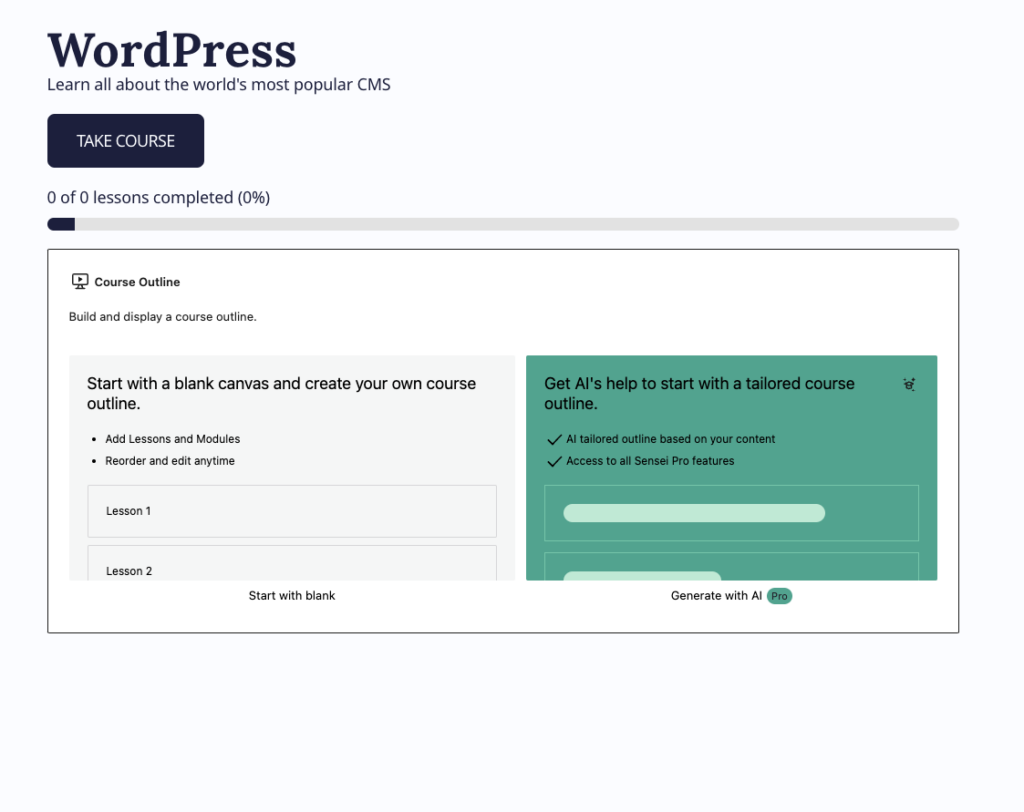The height and width of the screenshot is (812, 1024).
Task: Click the '0 of 0 lessons completed' text
Action: point(159,197)
